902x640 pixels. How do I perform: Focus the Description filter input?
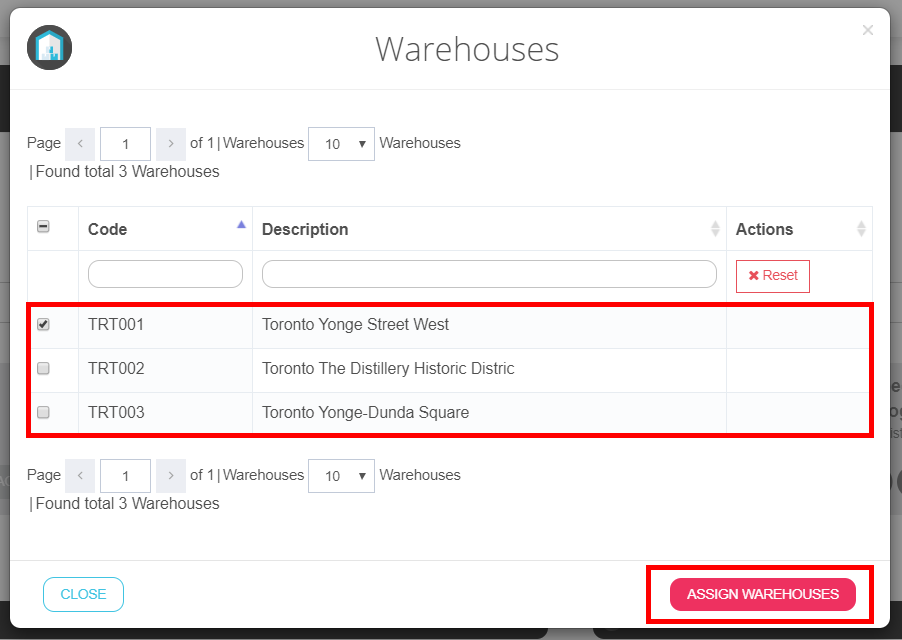[x=489, y=274]
